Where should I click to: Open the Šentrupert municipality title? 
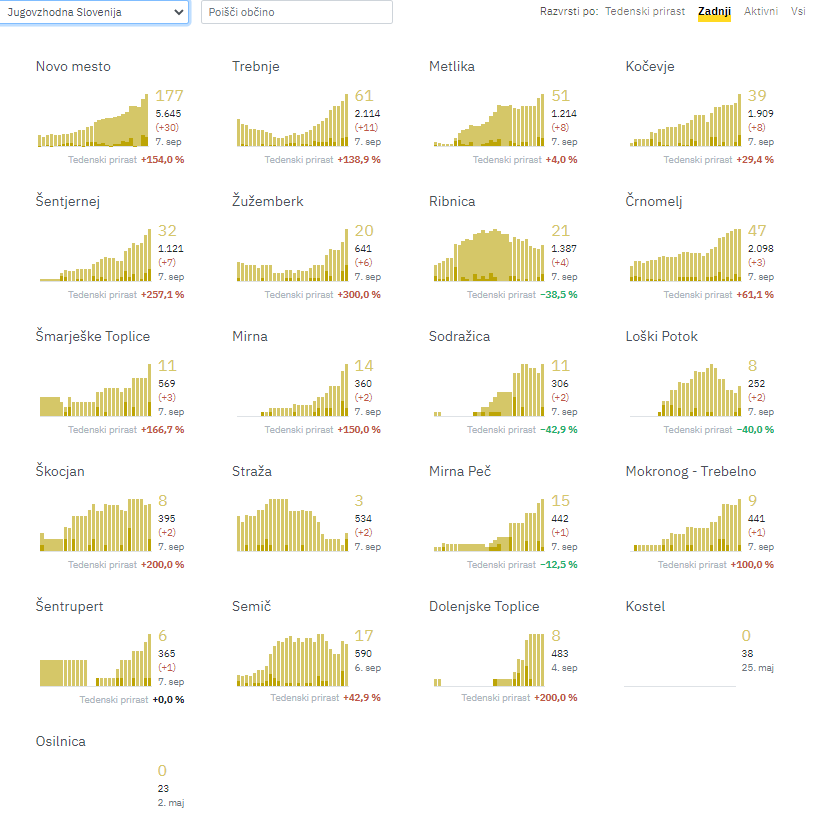point(69,606)
